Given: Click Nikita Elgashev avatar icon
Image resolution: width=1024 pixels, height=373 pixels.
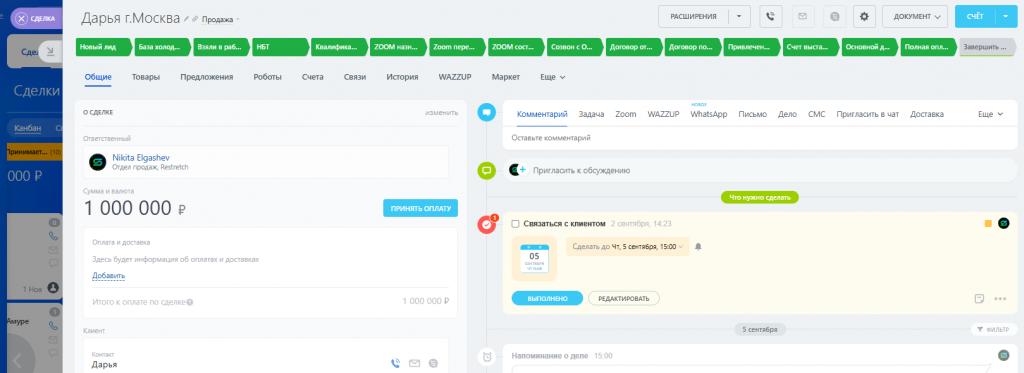Looking at the screenshot, I should pyautogui.click(x=98, y=162).
